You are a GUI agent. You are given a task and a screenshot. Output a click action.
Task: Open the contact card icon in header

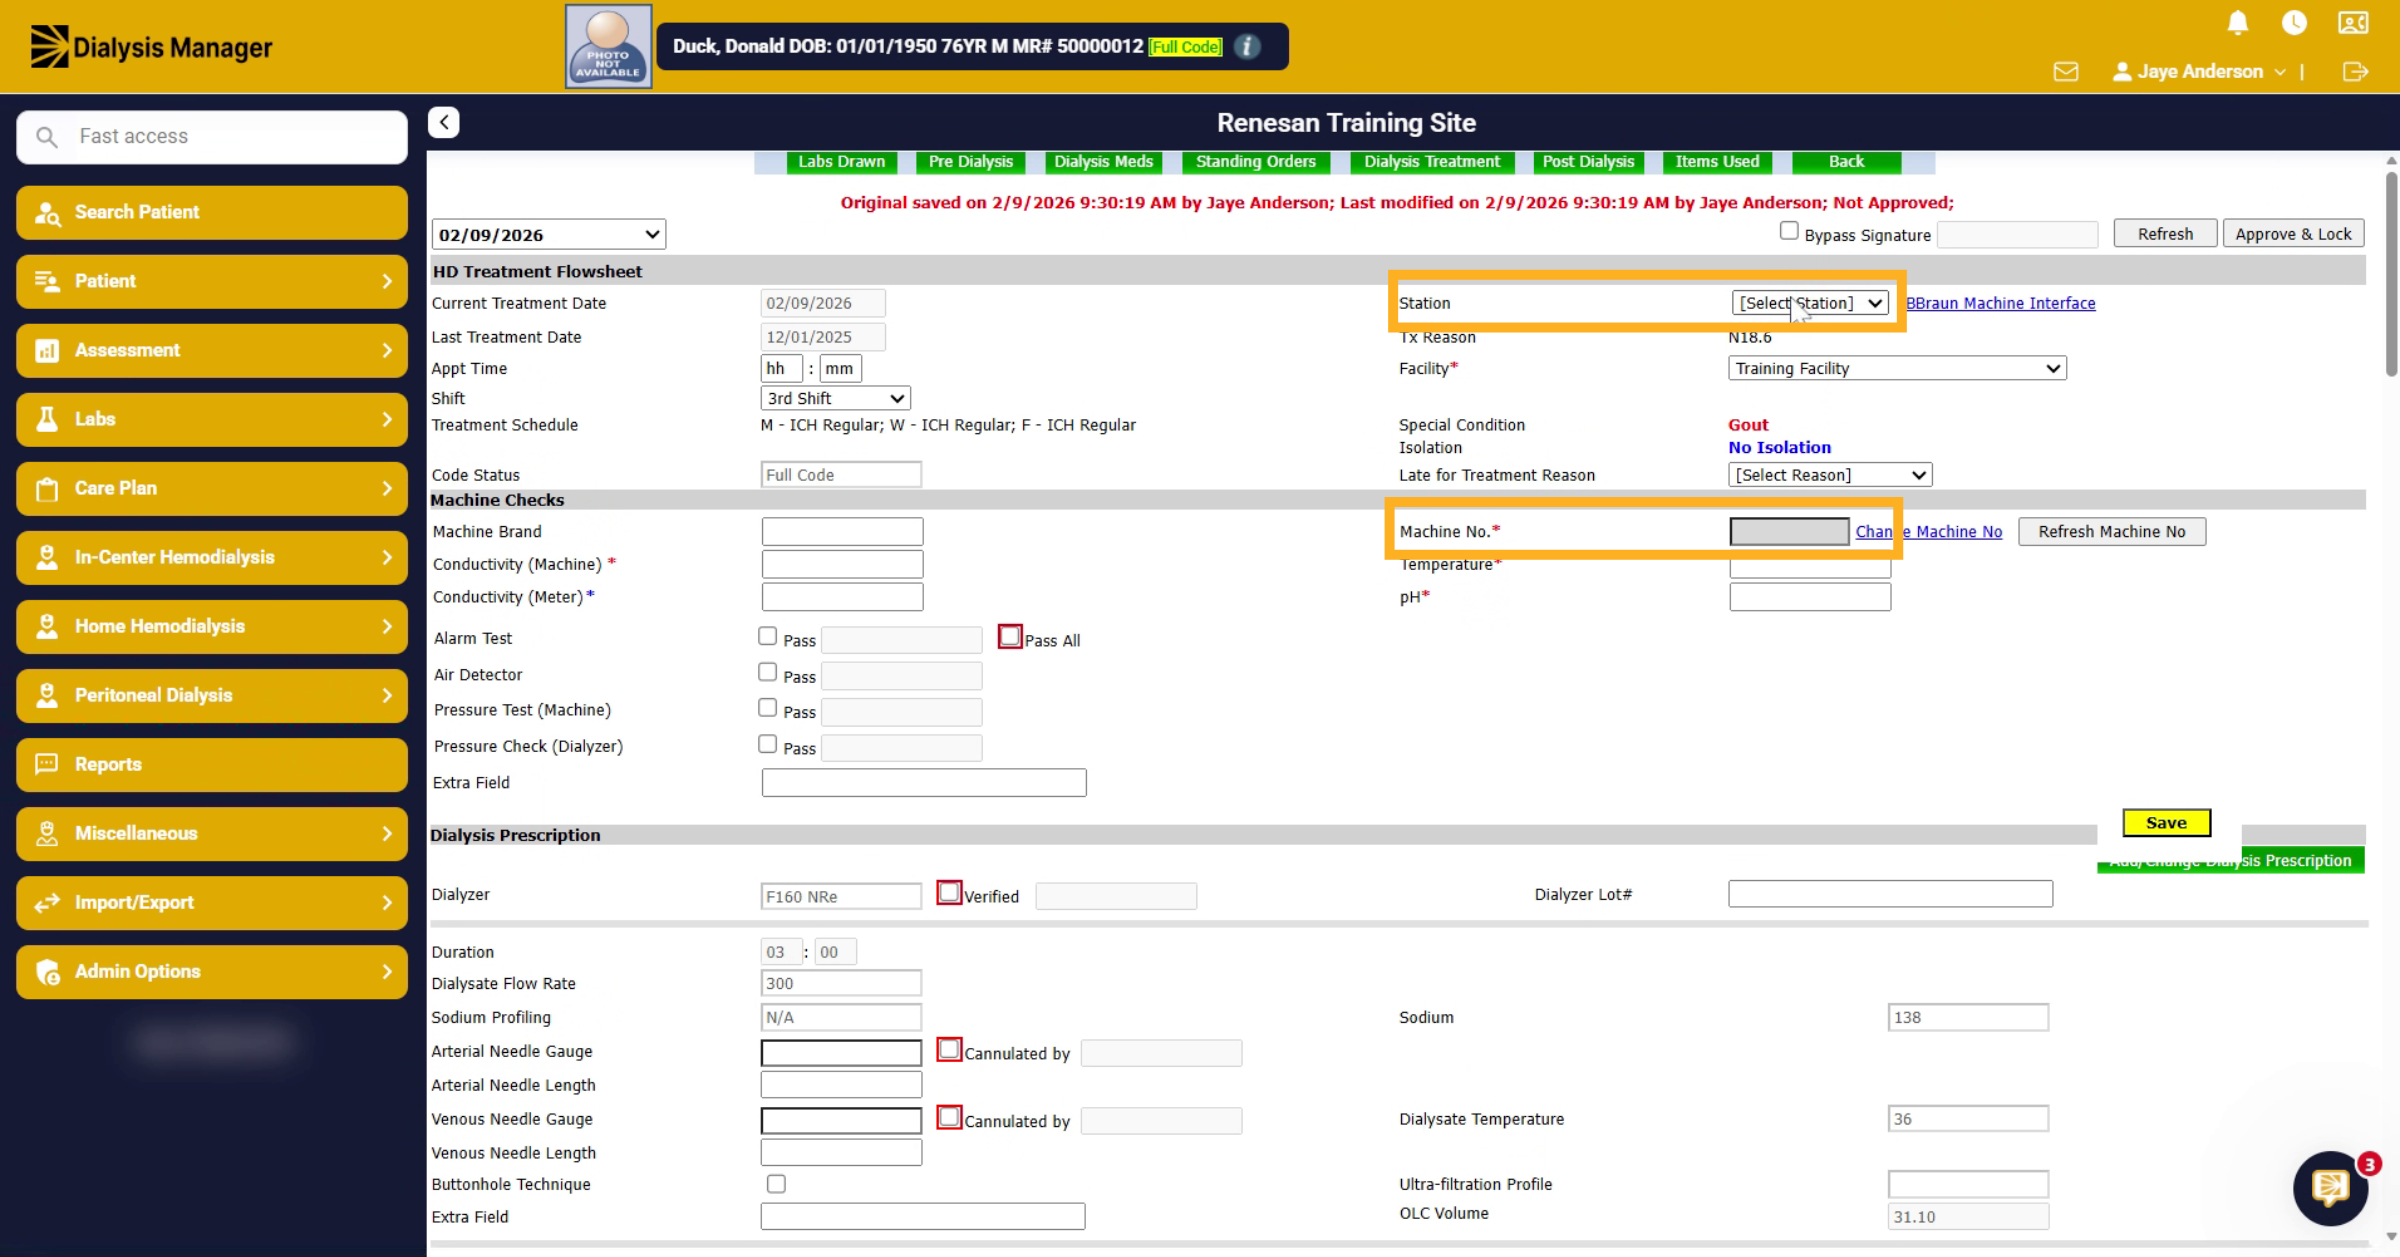[2353, 23]
